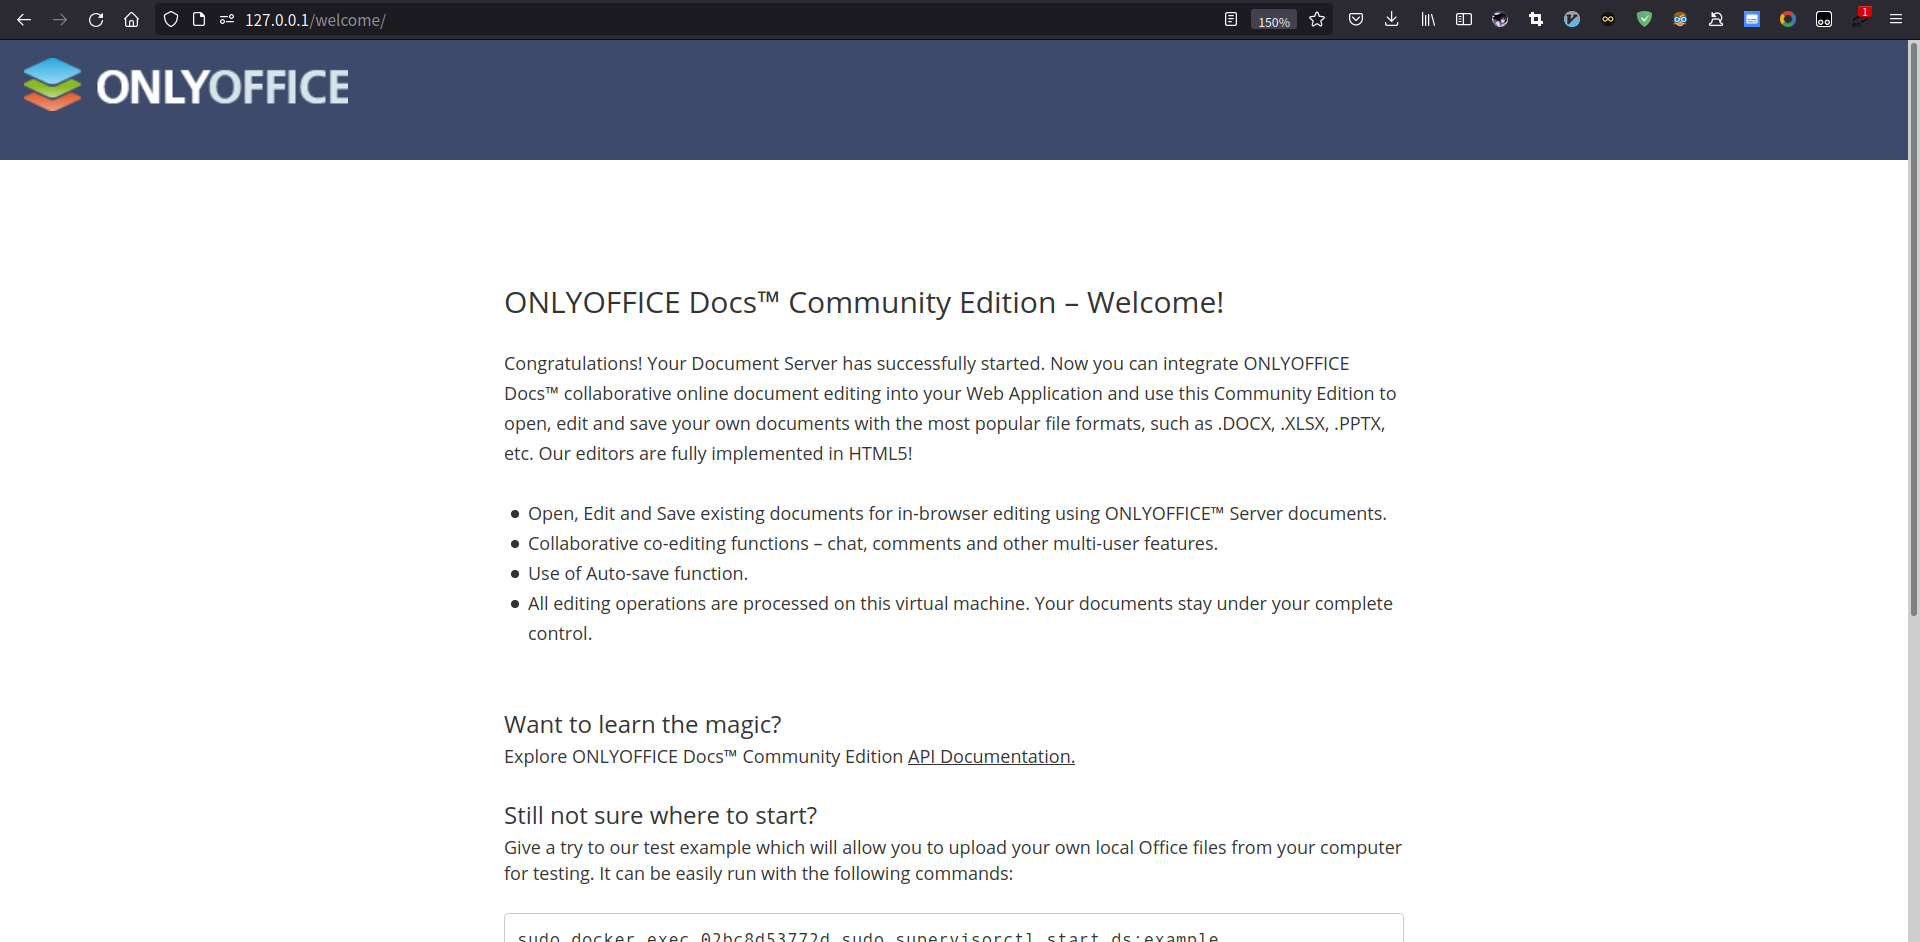1920x942 pixels.
Task: Click the 'Open, Edit and Save existing documents' bullet
Action: point(957,514)
